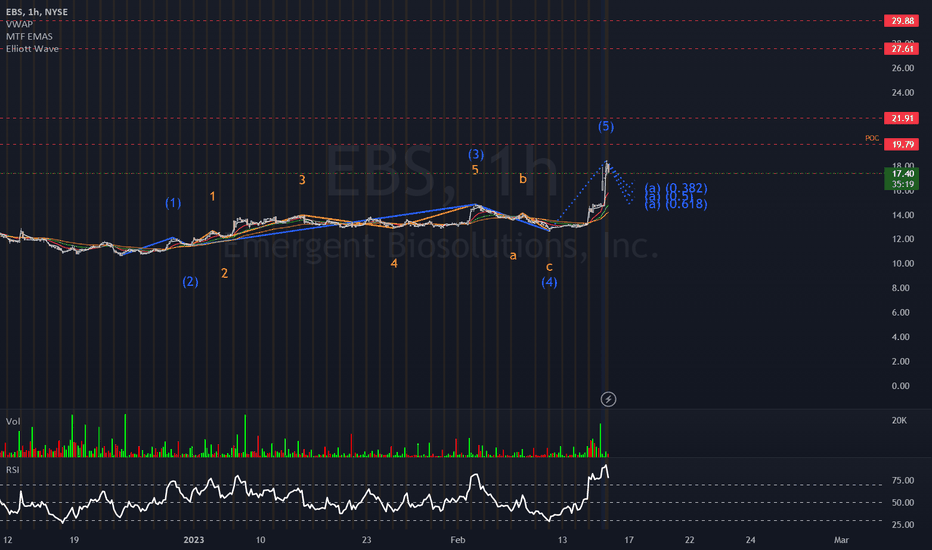Click the Vol pane label
932x550 pixels.
click(13, 422)
